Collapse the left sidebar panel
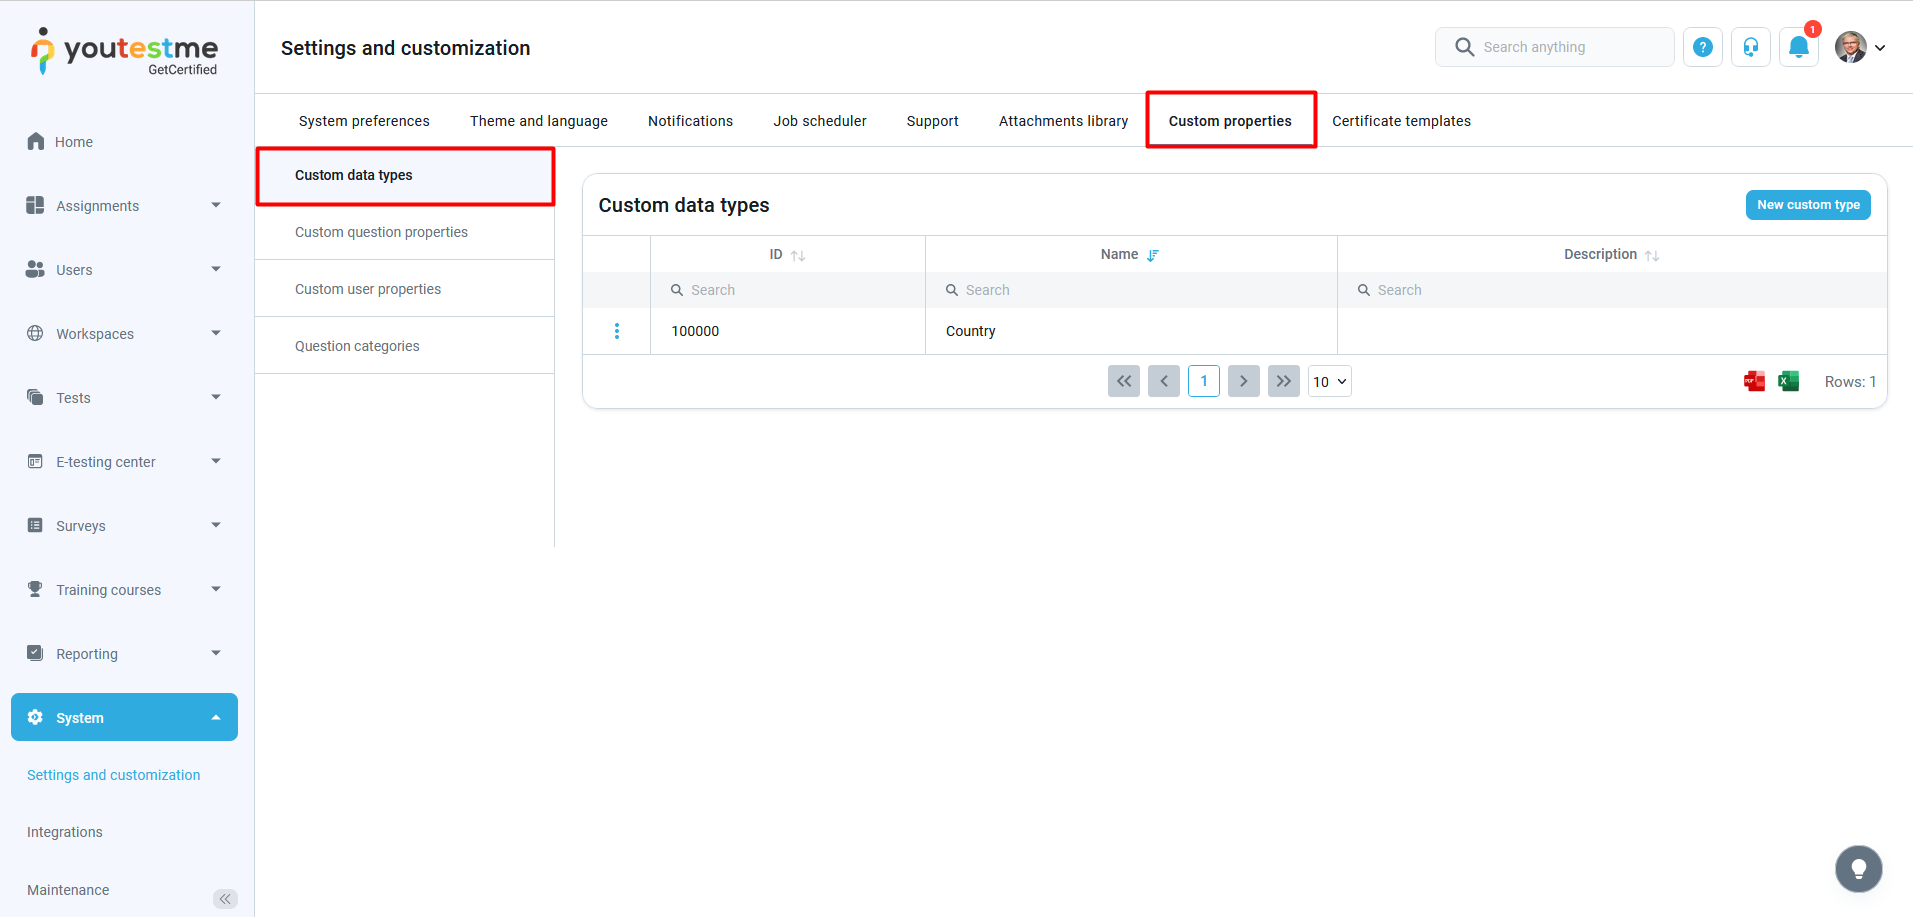 225,898
